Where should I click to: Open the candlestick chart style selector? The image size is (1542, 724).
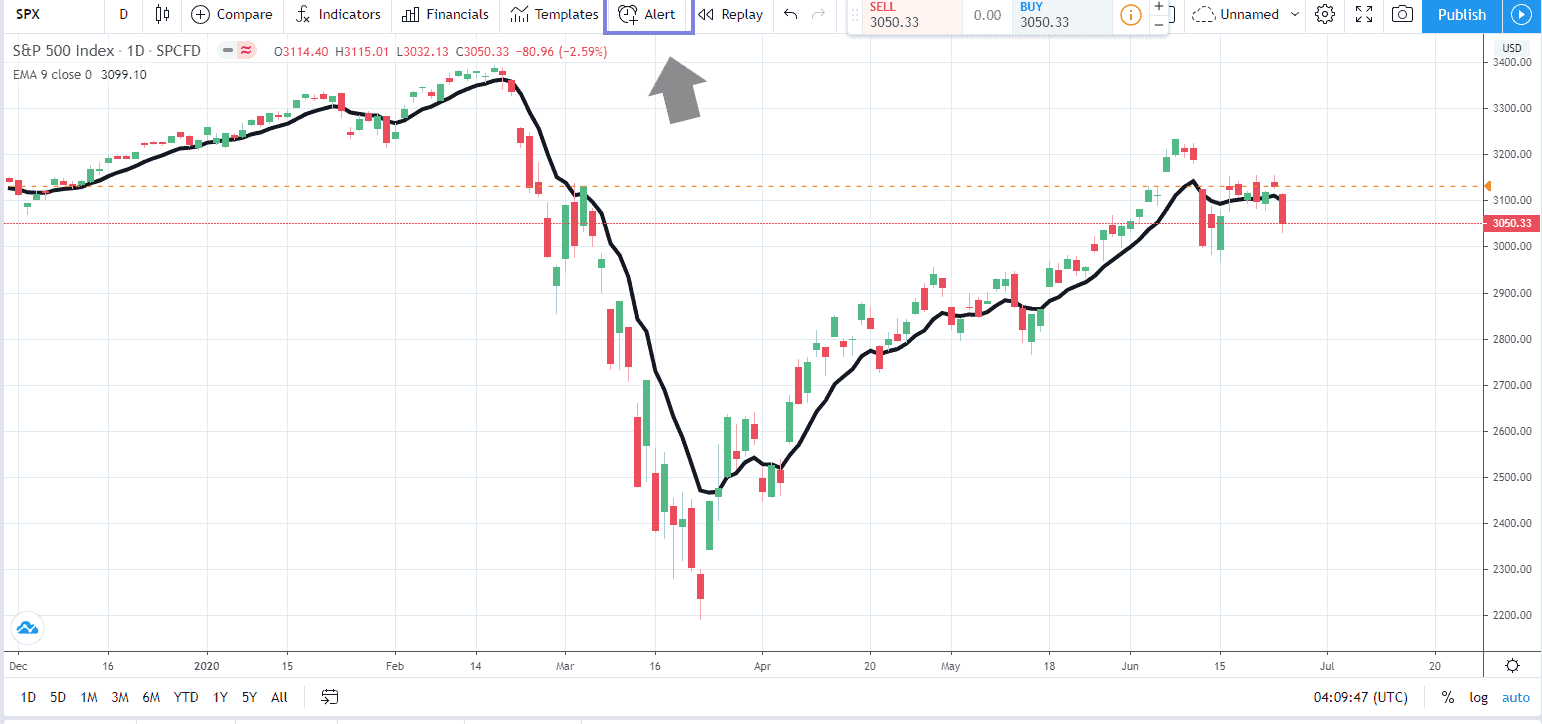[162, 14]
